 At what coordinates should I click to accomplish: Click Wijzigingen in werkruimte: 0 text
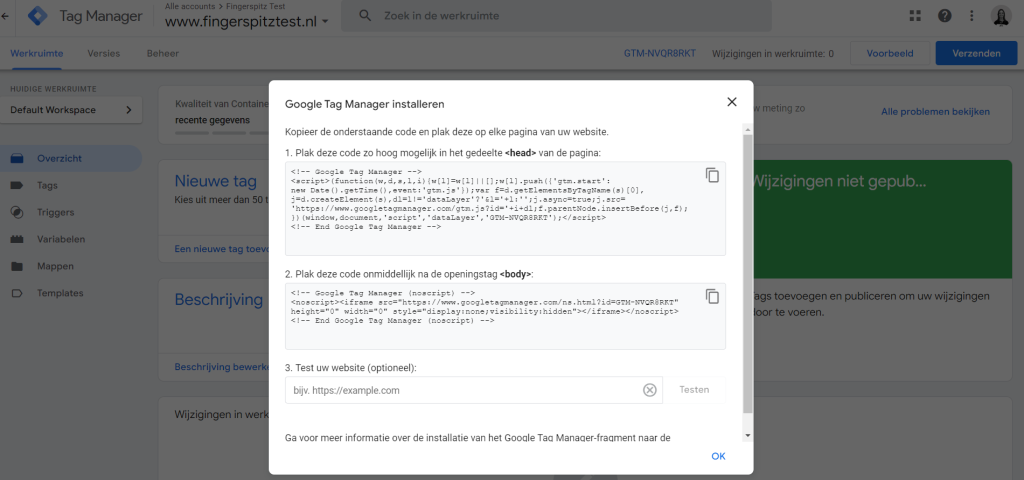pyautogui.click(x=773, y=54)
